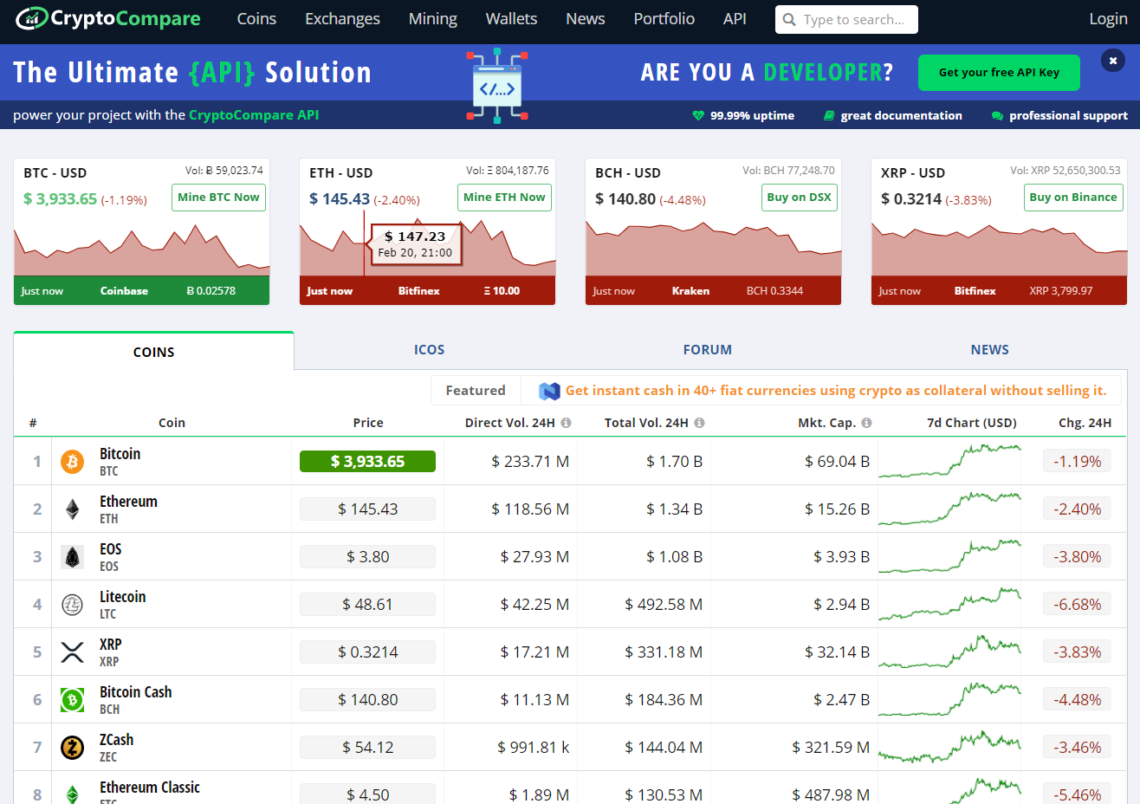The image size is (1140, 804).
Task: Open the featured instant cash promo link
Action: tap(835, 390)
